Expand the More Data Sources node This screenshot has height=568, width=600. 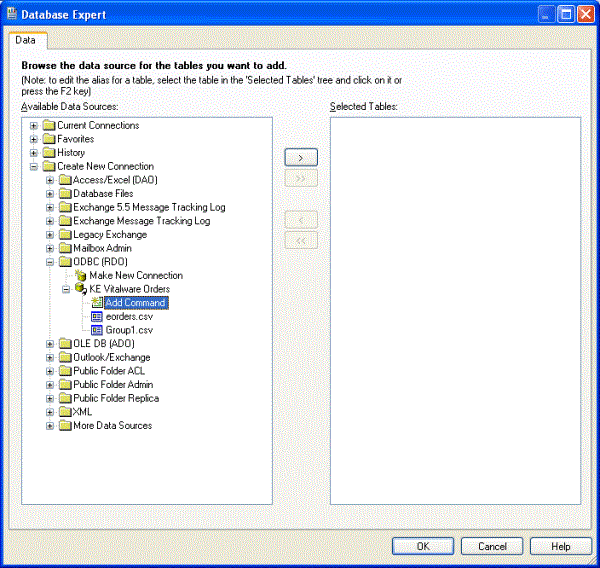50,426
